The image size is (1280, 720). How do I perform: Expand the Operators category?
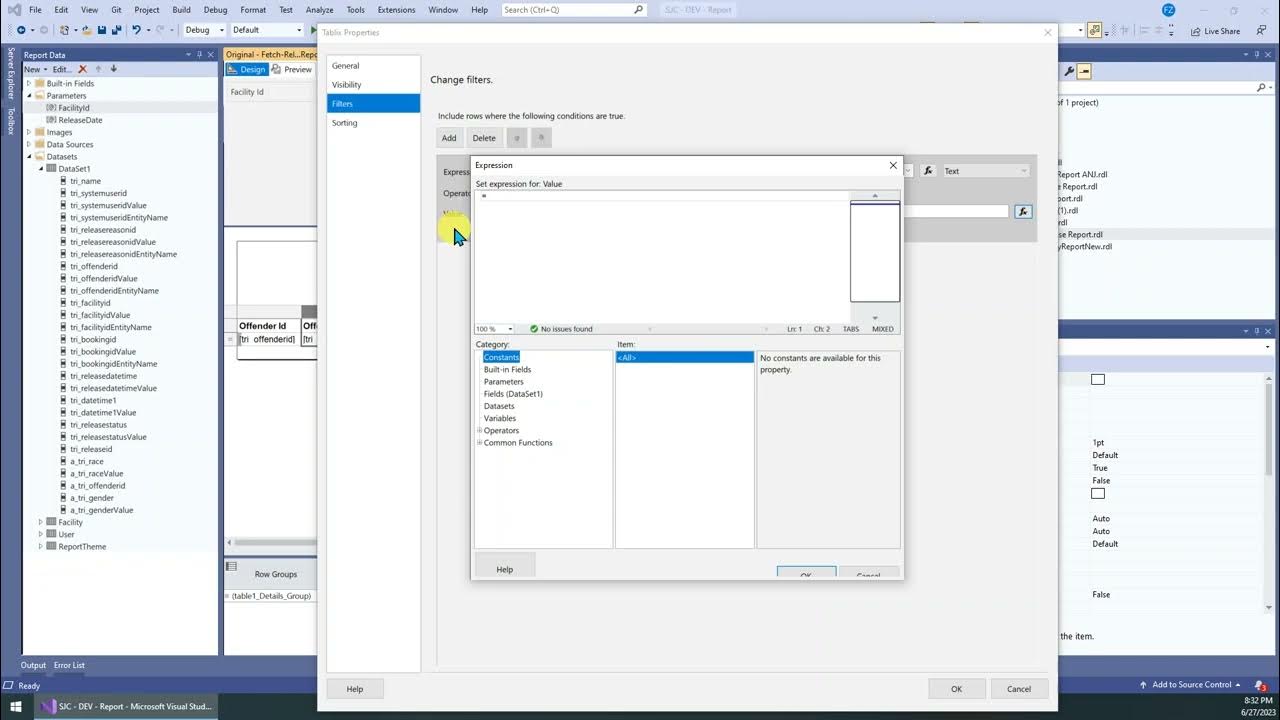pyautogui.click(x=480, y=430)
